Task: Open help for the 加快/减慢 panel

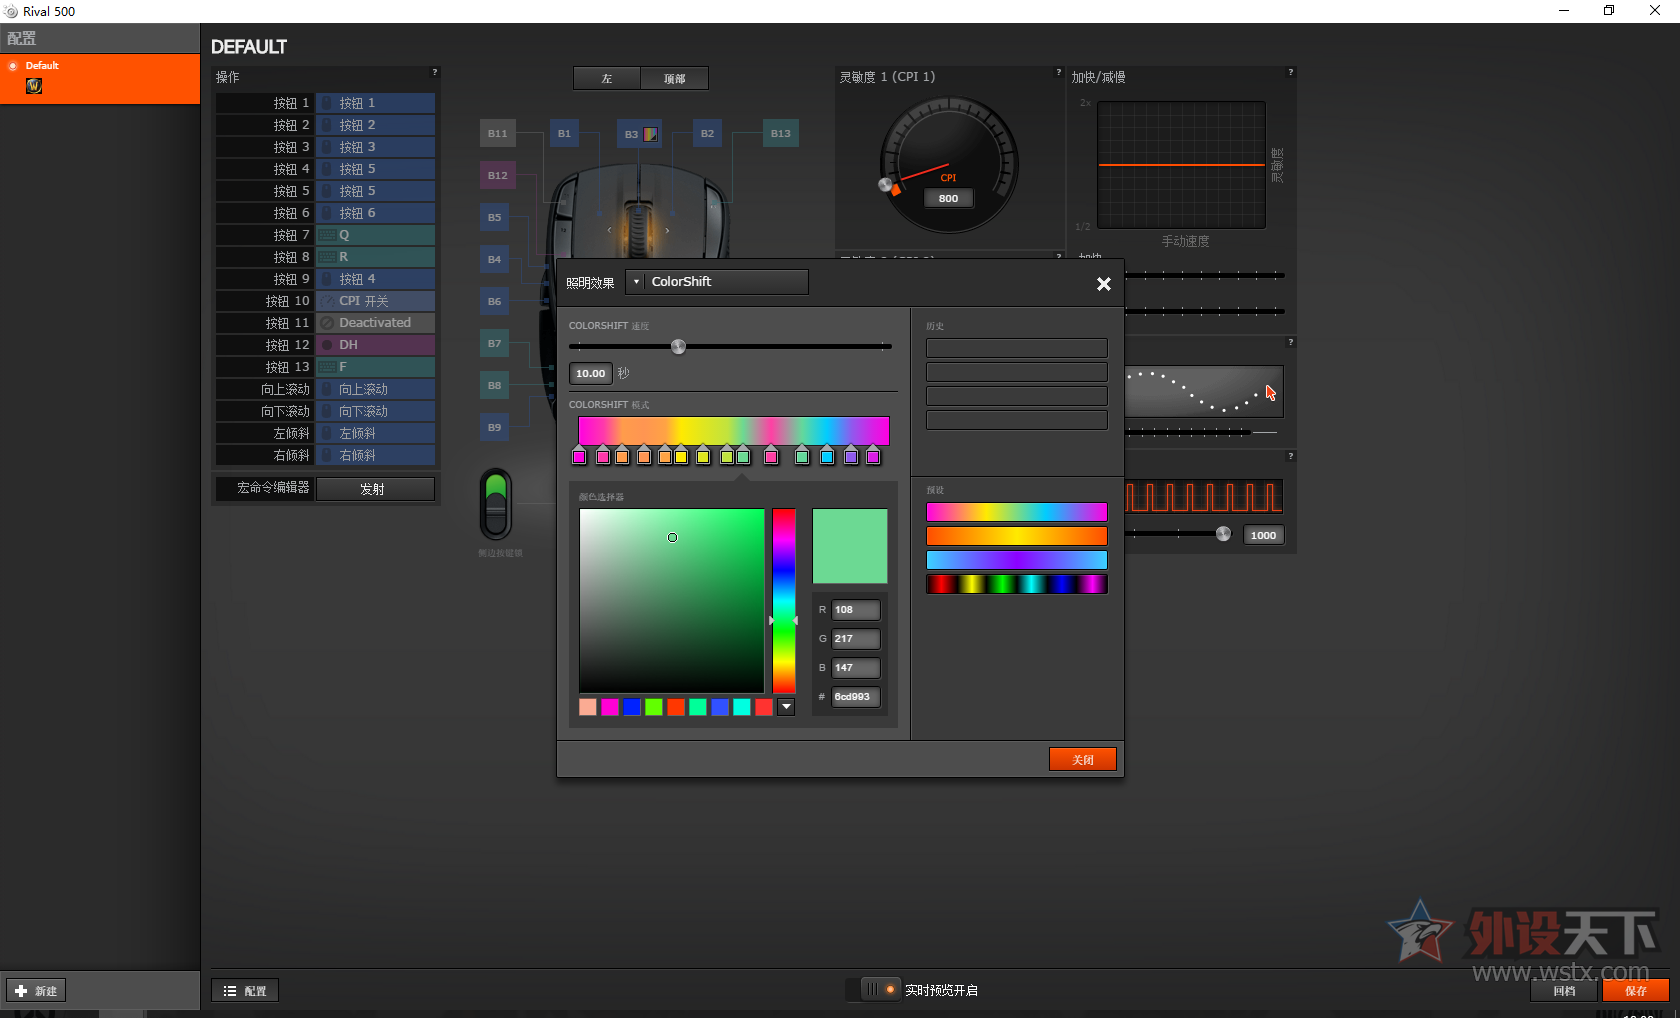Action: pyautogui.click(x=1290, y=73)
